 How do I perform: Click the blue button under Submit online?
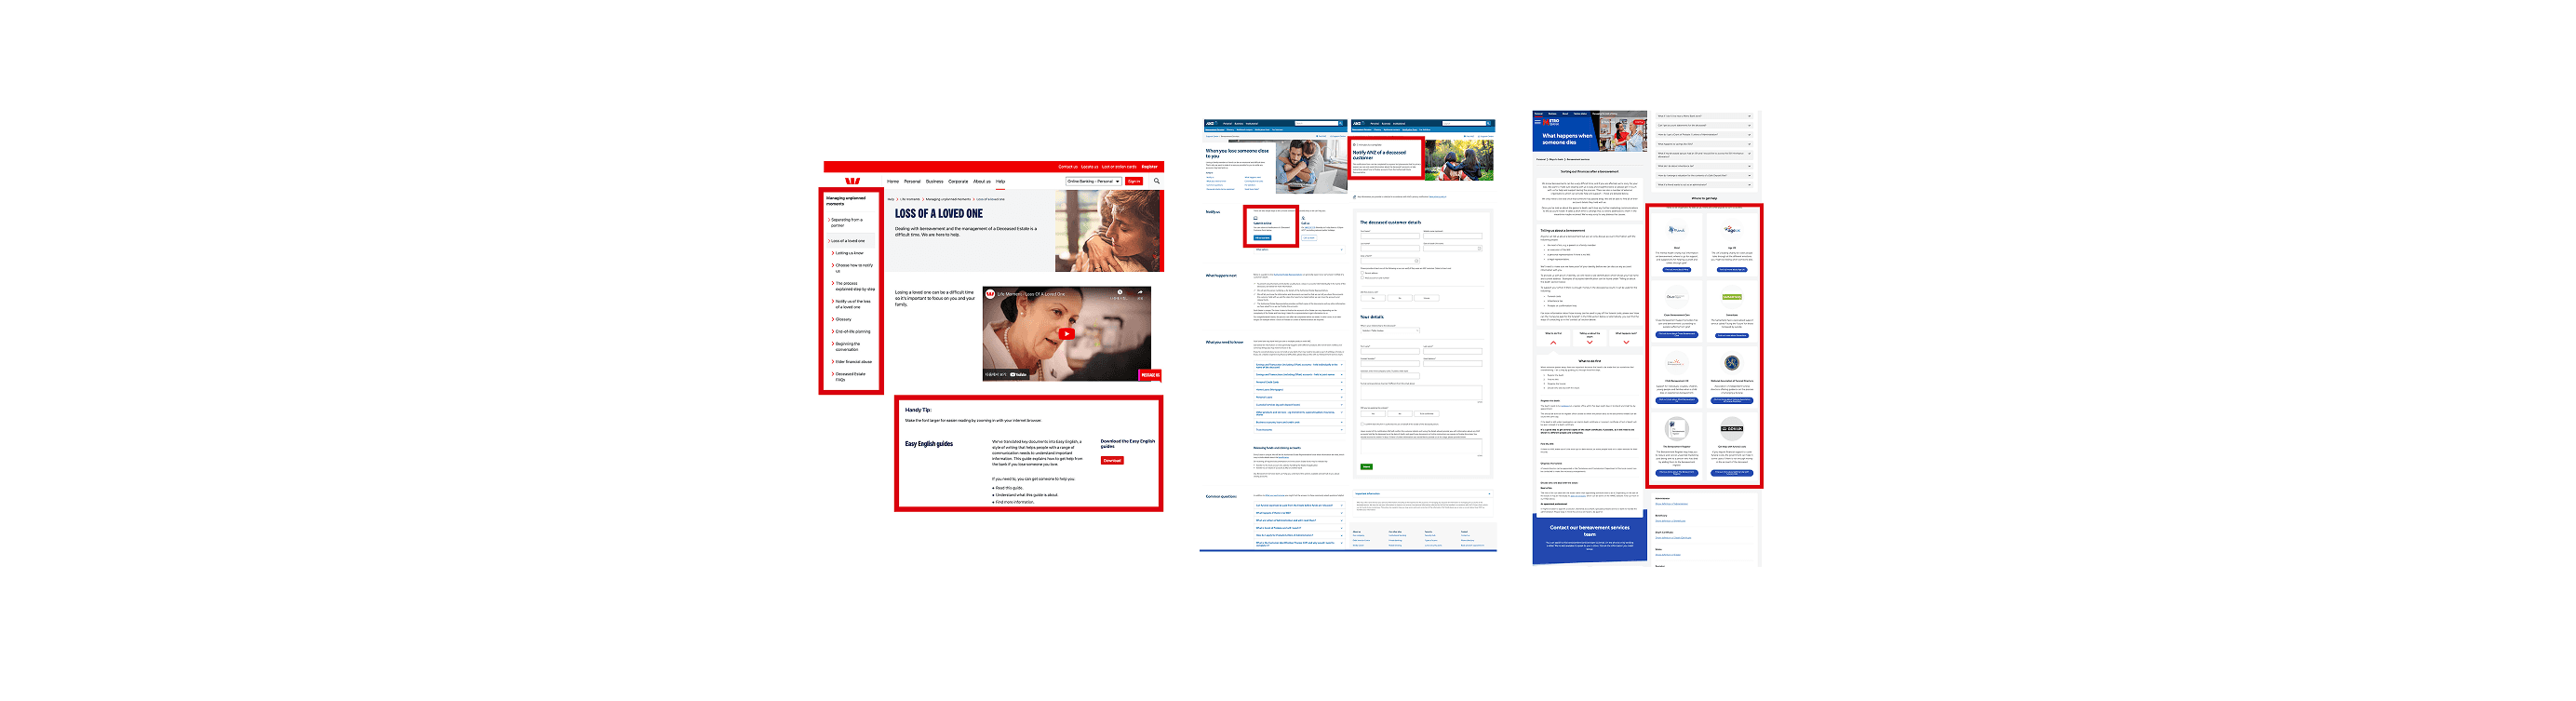pyautogui.click(x=1262, y=238)
